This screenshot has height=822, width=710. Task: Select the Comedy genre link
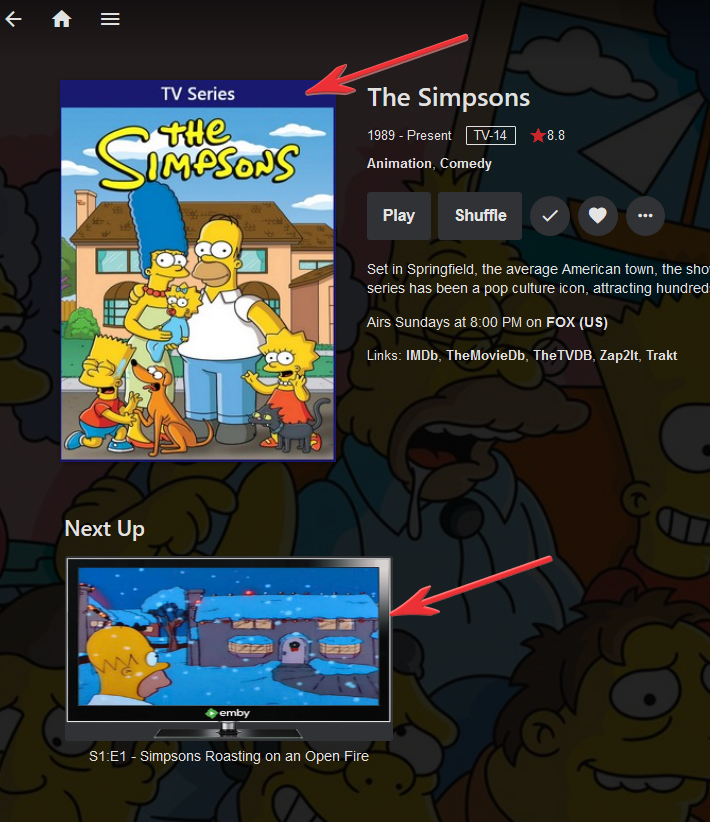(466, 164)
